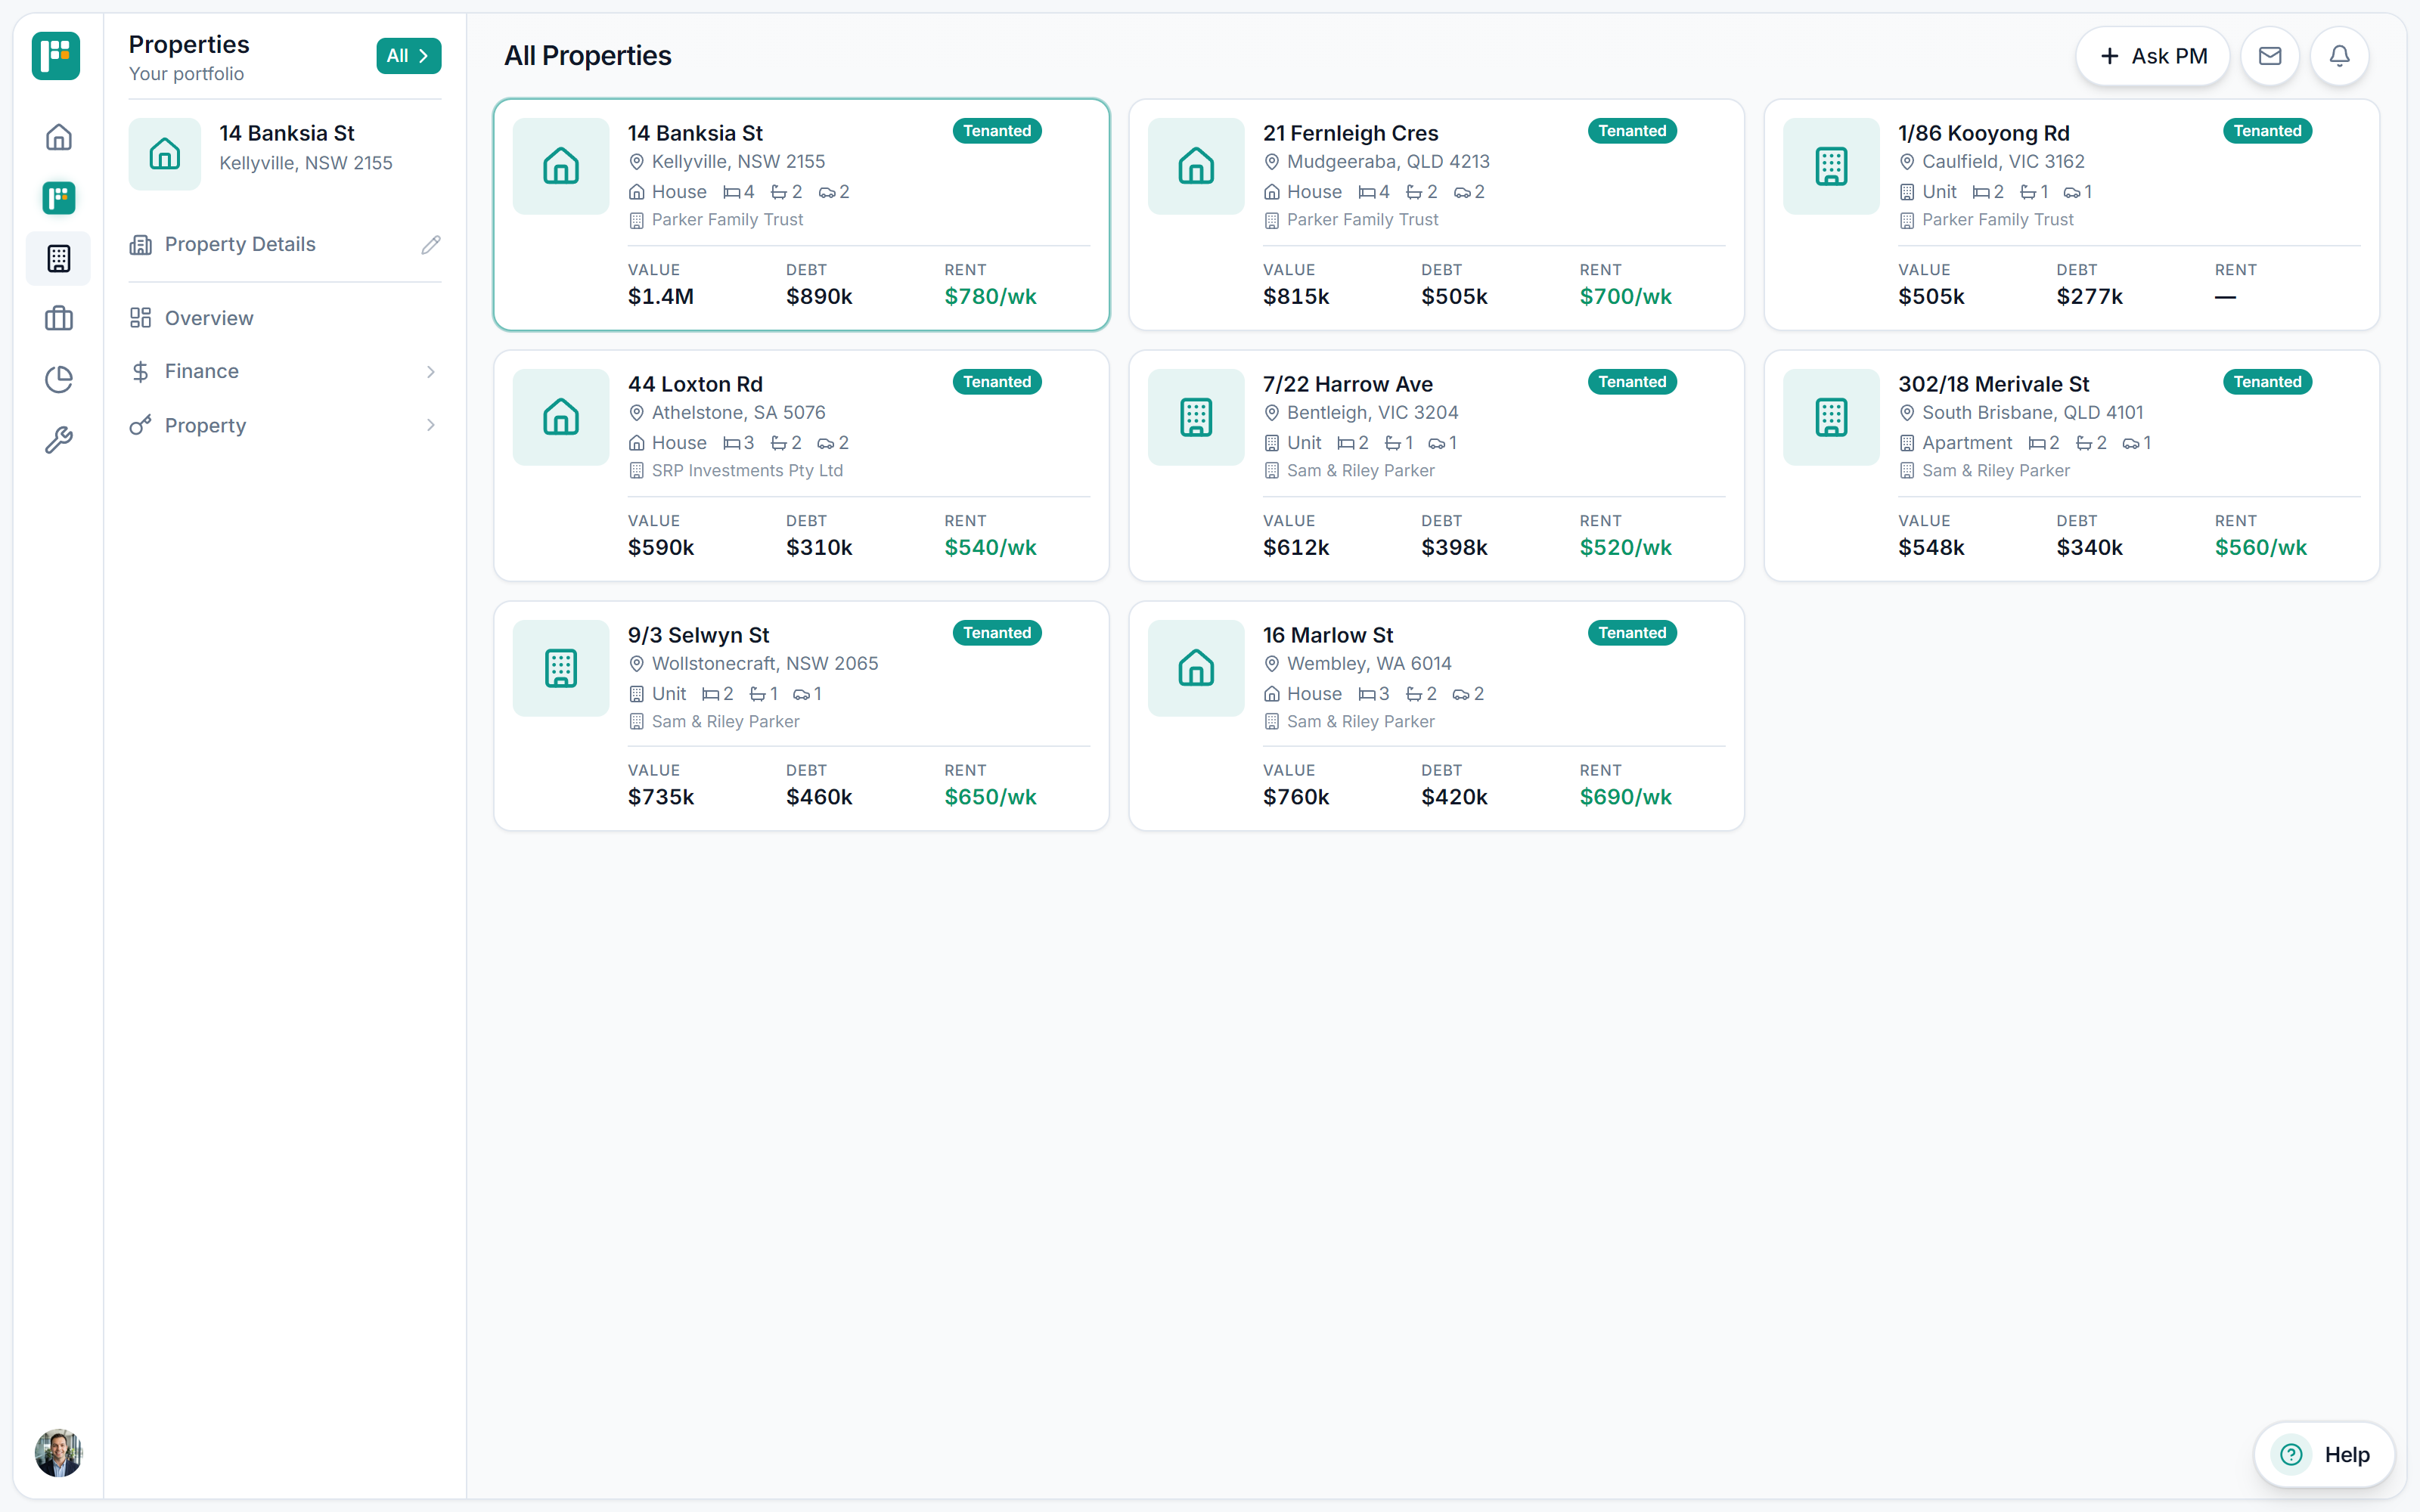Open the 14 Banksia St card title
2420x1512 pixels.
(695, 133)
